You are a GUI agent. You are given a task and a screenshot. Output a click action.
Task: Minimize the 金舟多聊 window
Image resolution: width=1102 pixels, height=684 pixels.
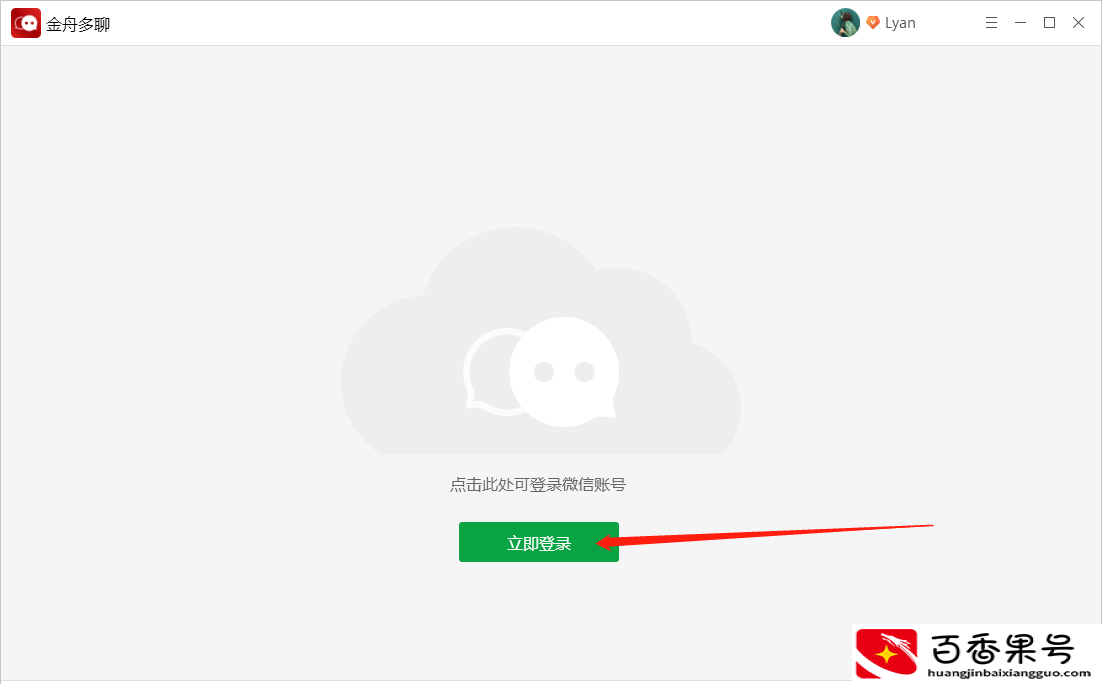[1020, 23]
